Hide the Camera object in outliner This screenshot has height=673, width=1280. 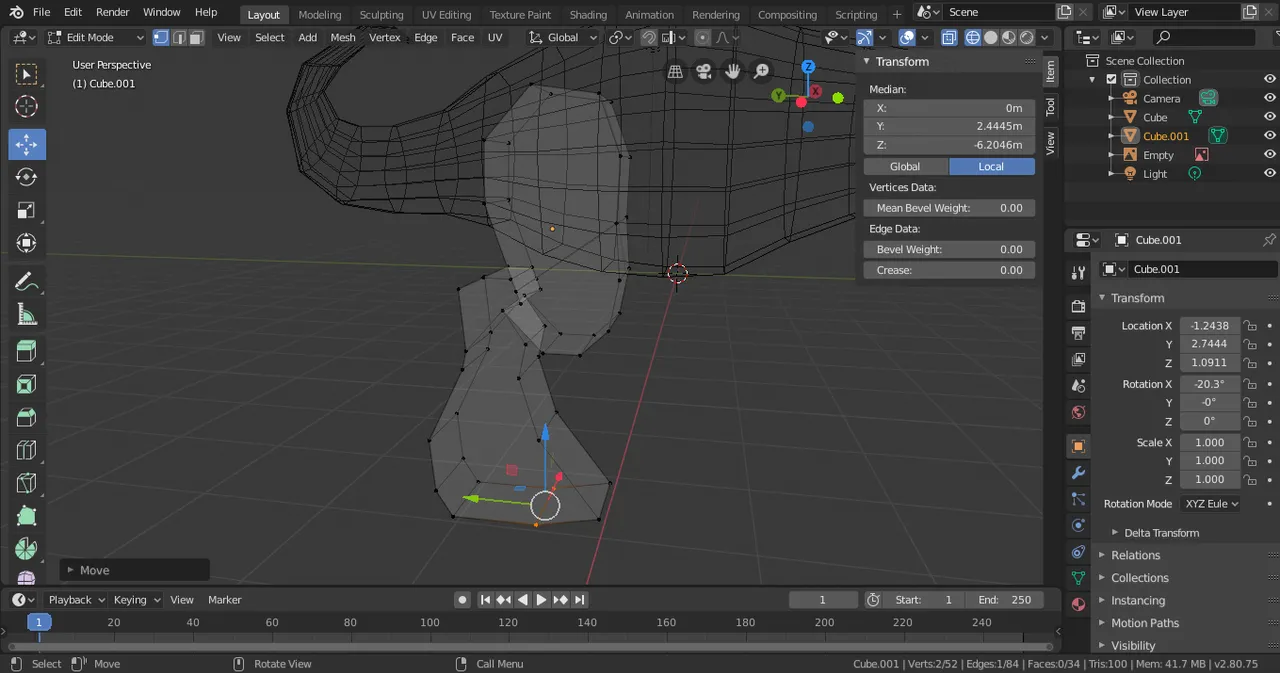click(1269, 98)
